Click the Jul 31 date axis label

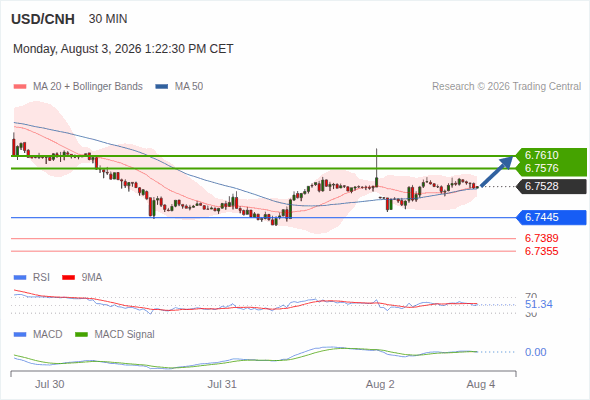(222, 384)
